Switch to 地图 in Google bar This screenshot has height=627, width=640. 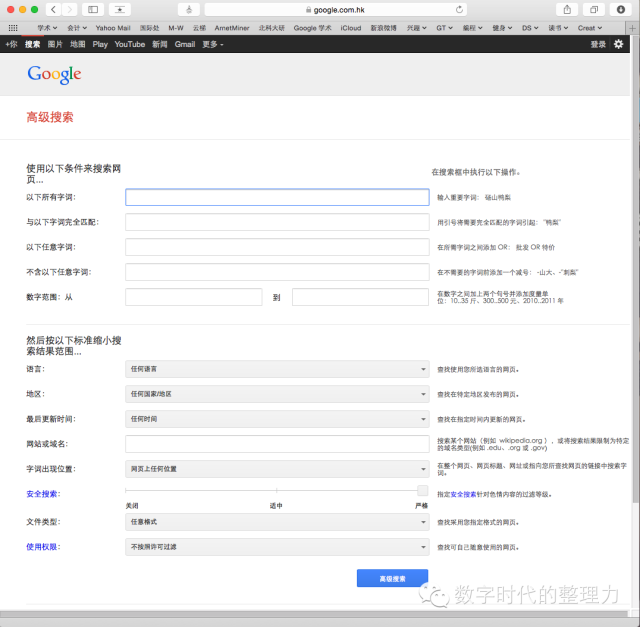point(78,44)
